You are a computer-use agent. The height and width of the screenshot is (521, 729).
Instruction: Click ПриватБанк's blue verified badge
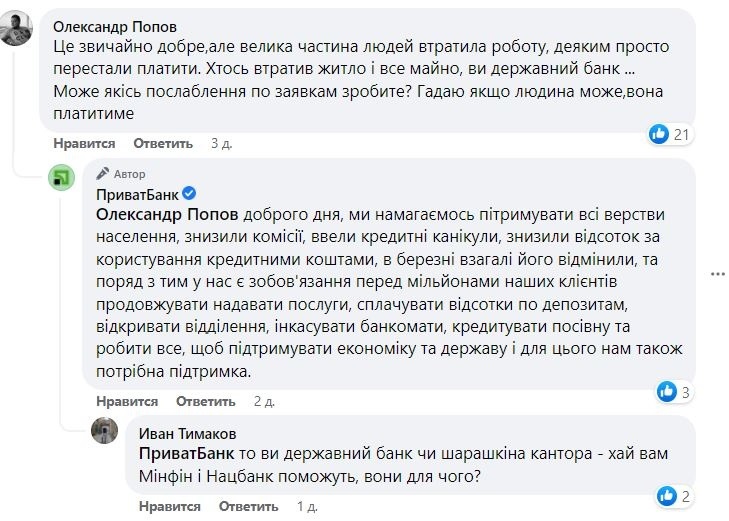click(x=189, y=193)
